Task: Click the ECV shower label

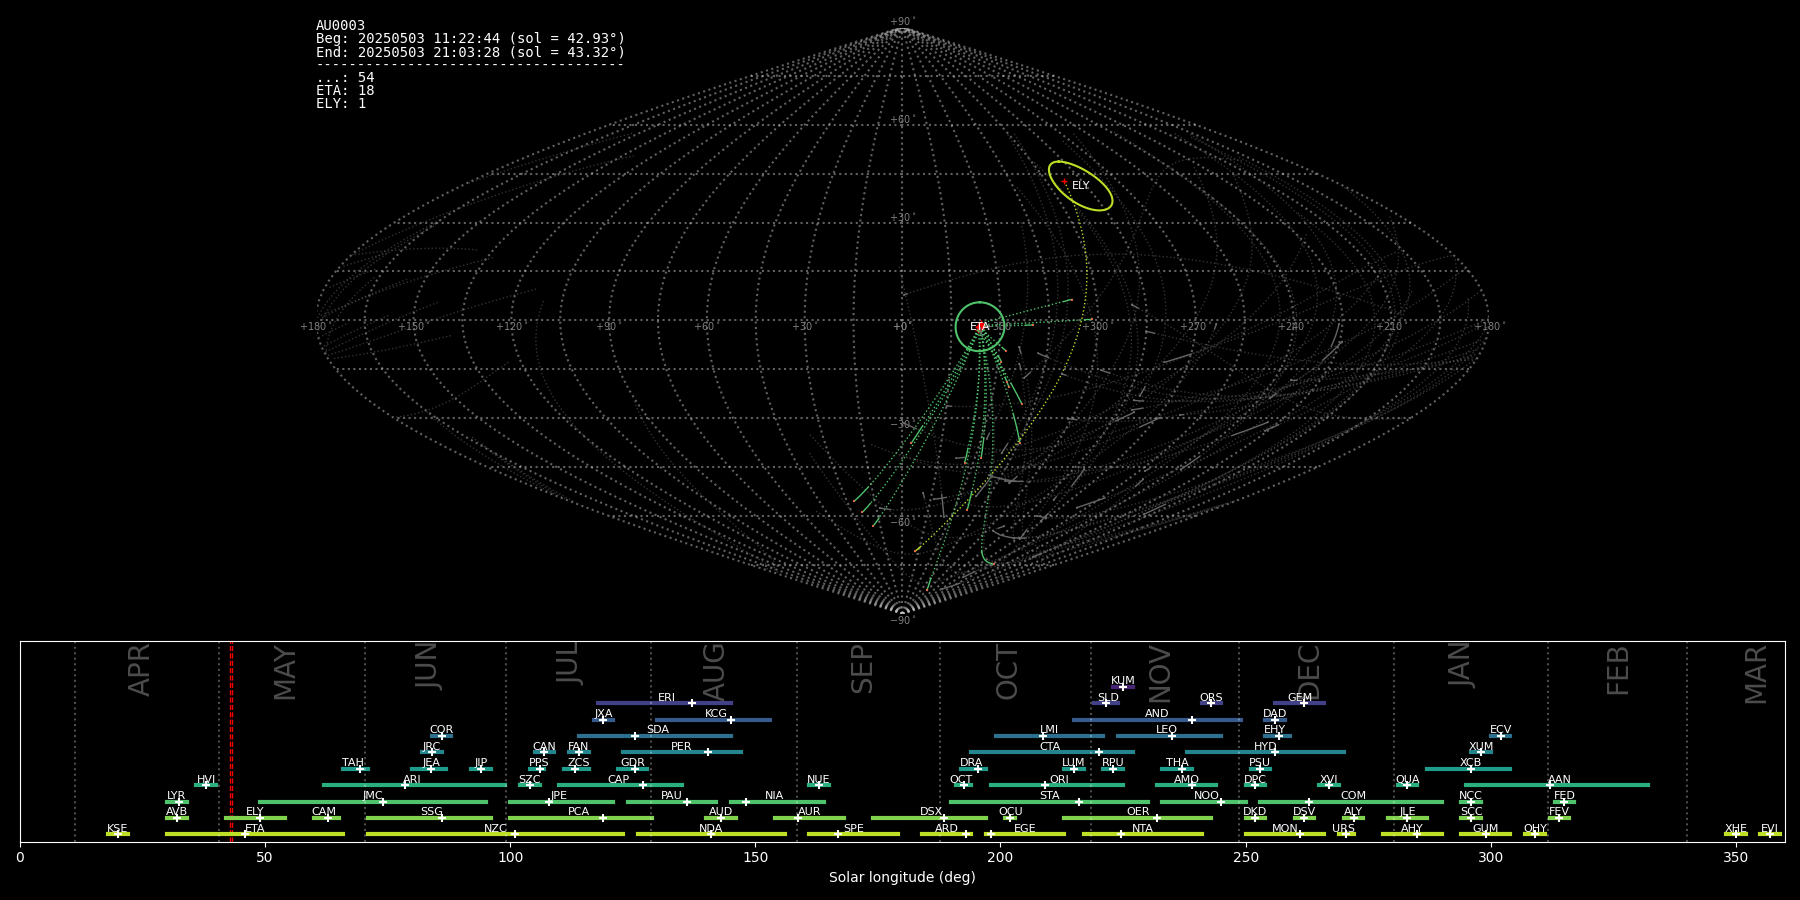Action: point(1500,730)
